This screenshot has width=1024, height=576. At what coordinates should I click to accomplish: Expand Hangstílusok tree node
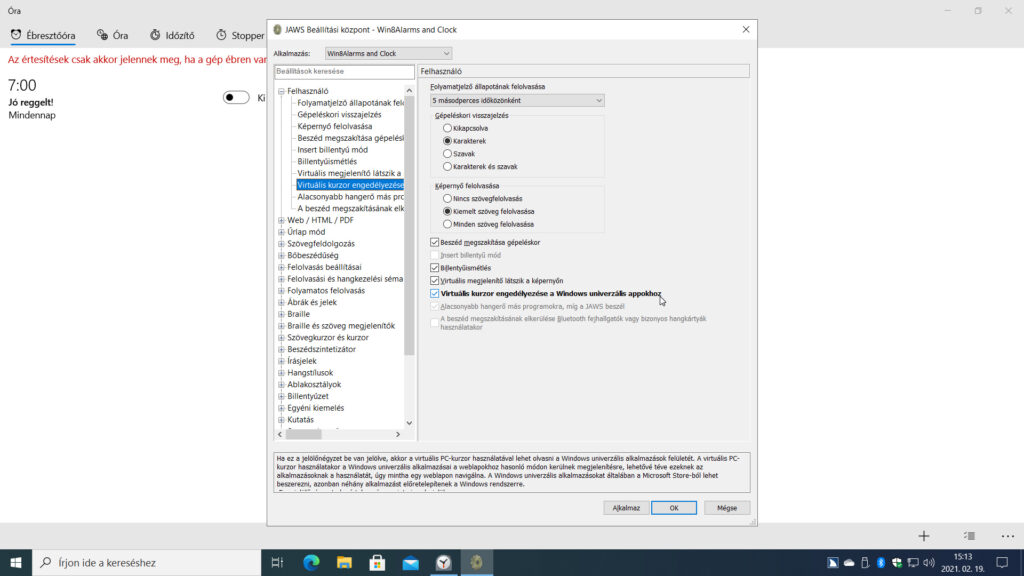click(281, 373)
